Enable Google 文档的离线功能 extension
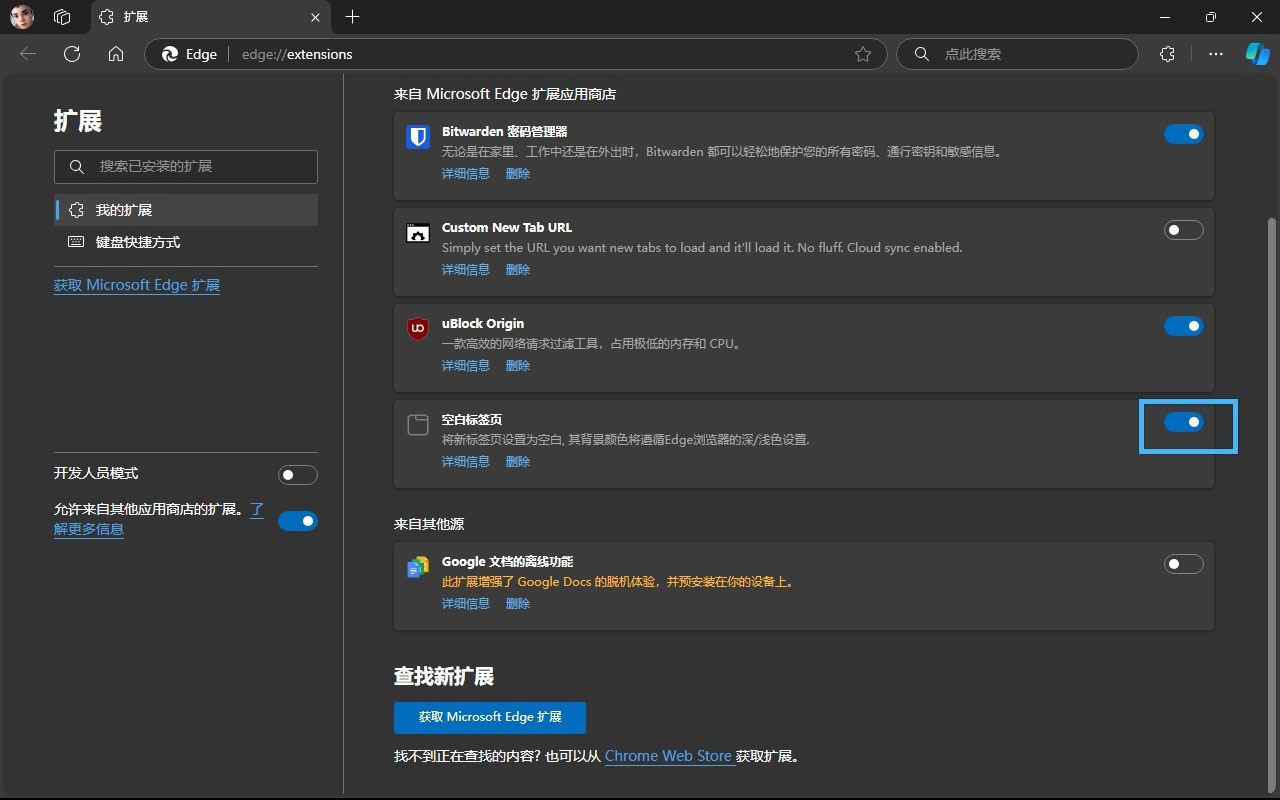 point(1184,564)
